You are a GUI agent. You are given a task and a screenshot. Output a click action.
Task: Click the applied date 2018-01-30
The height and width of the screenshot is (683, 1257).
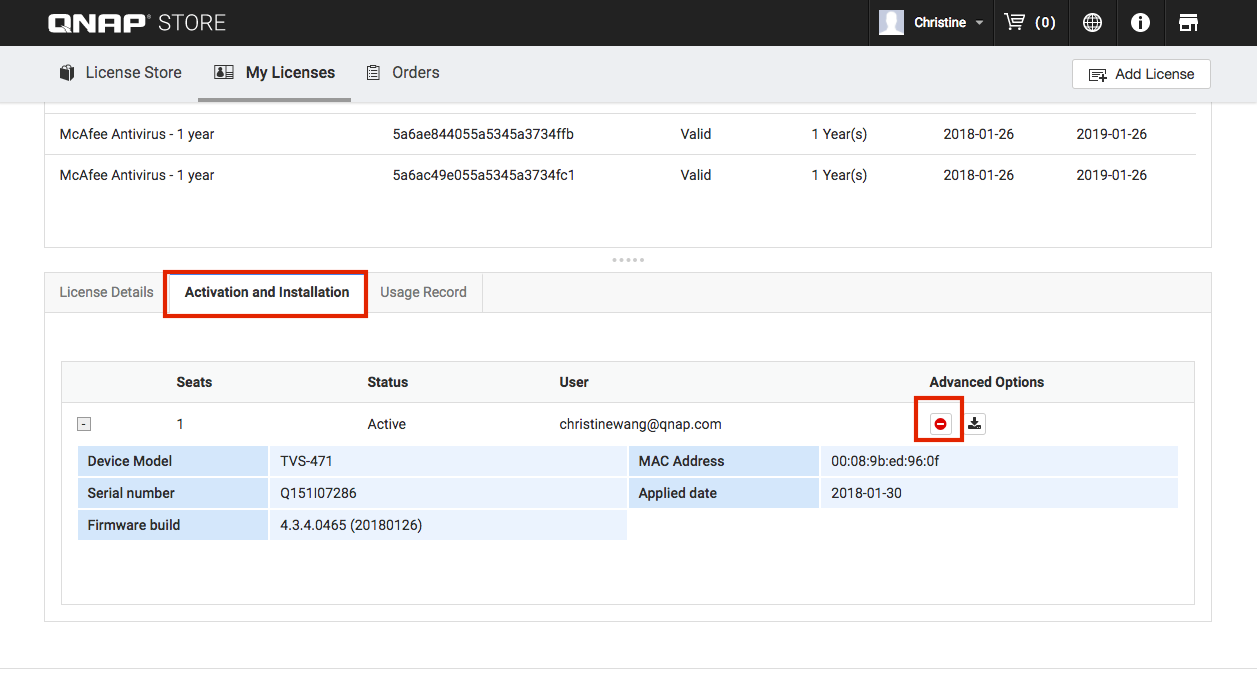point(866,493)
